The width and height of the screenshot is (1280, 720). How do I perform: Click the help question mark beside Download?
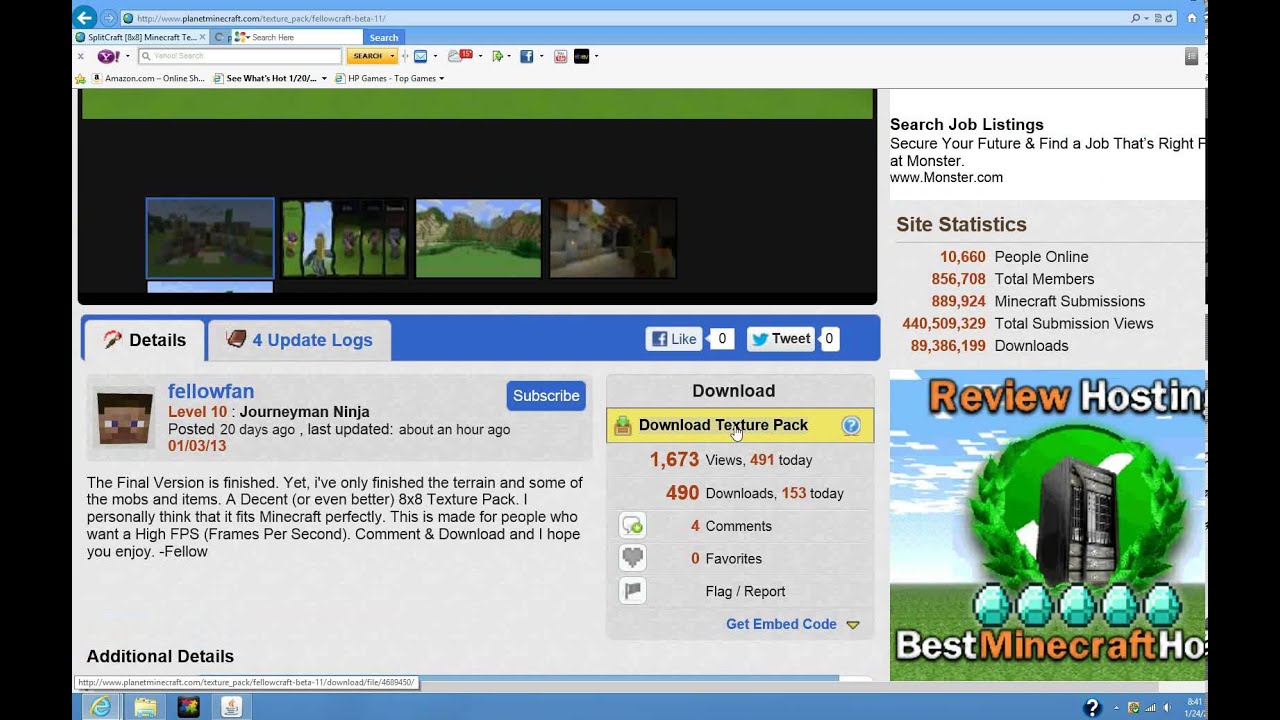tap(851, 425)
